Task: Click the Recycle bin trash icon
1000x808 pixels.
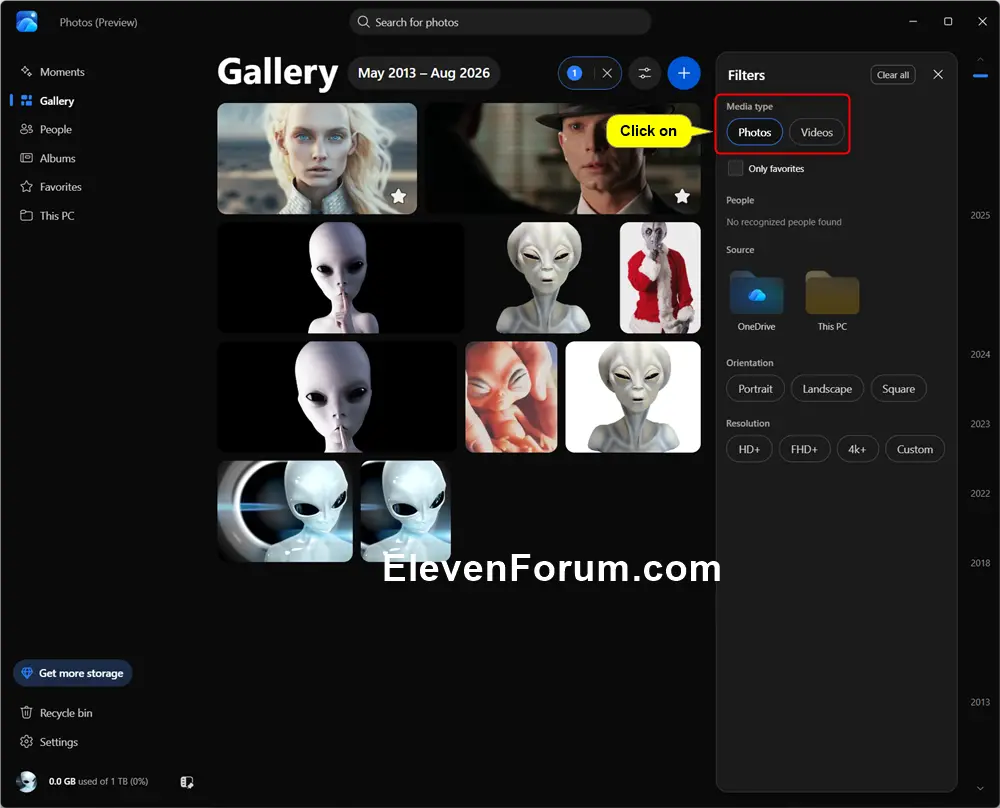Action: (26, 712)
